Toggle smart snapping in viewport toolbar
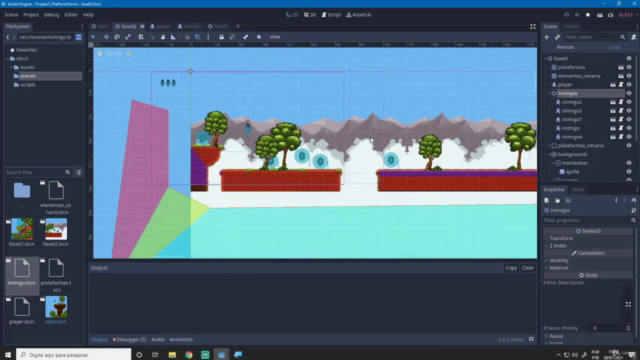 [187, 37]
